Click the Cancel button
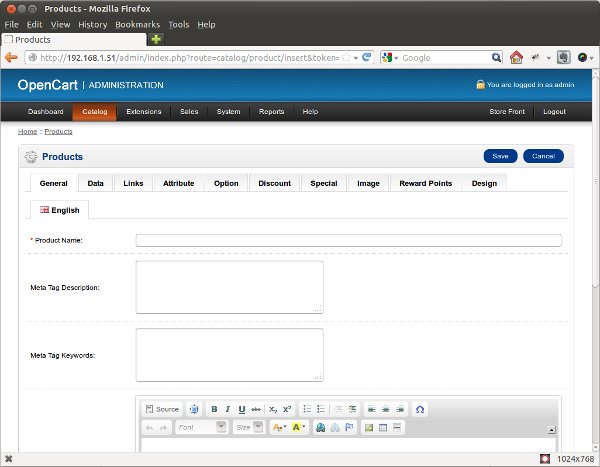This screenshot has height=467, width=600. click(x=543, y=156)
